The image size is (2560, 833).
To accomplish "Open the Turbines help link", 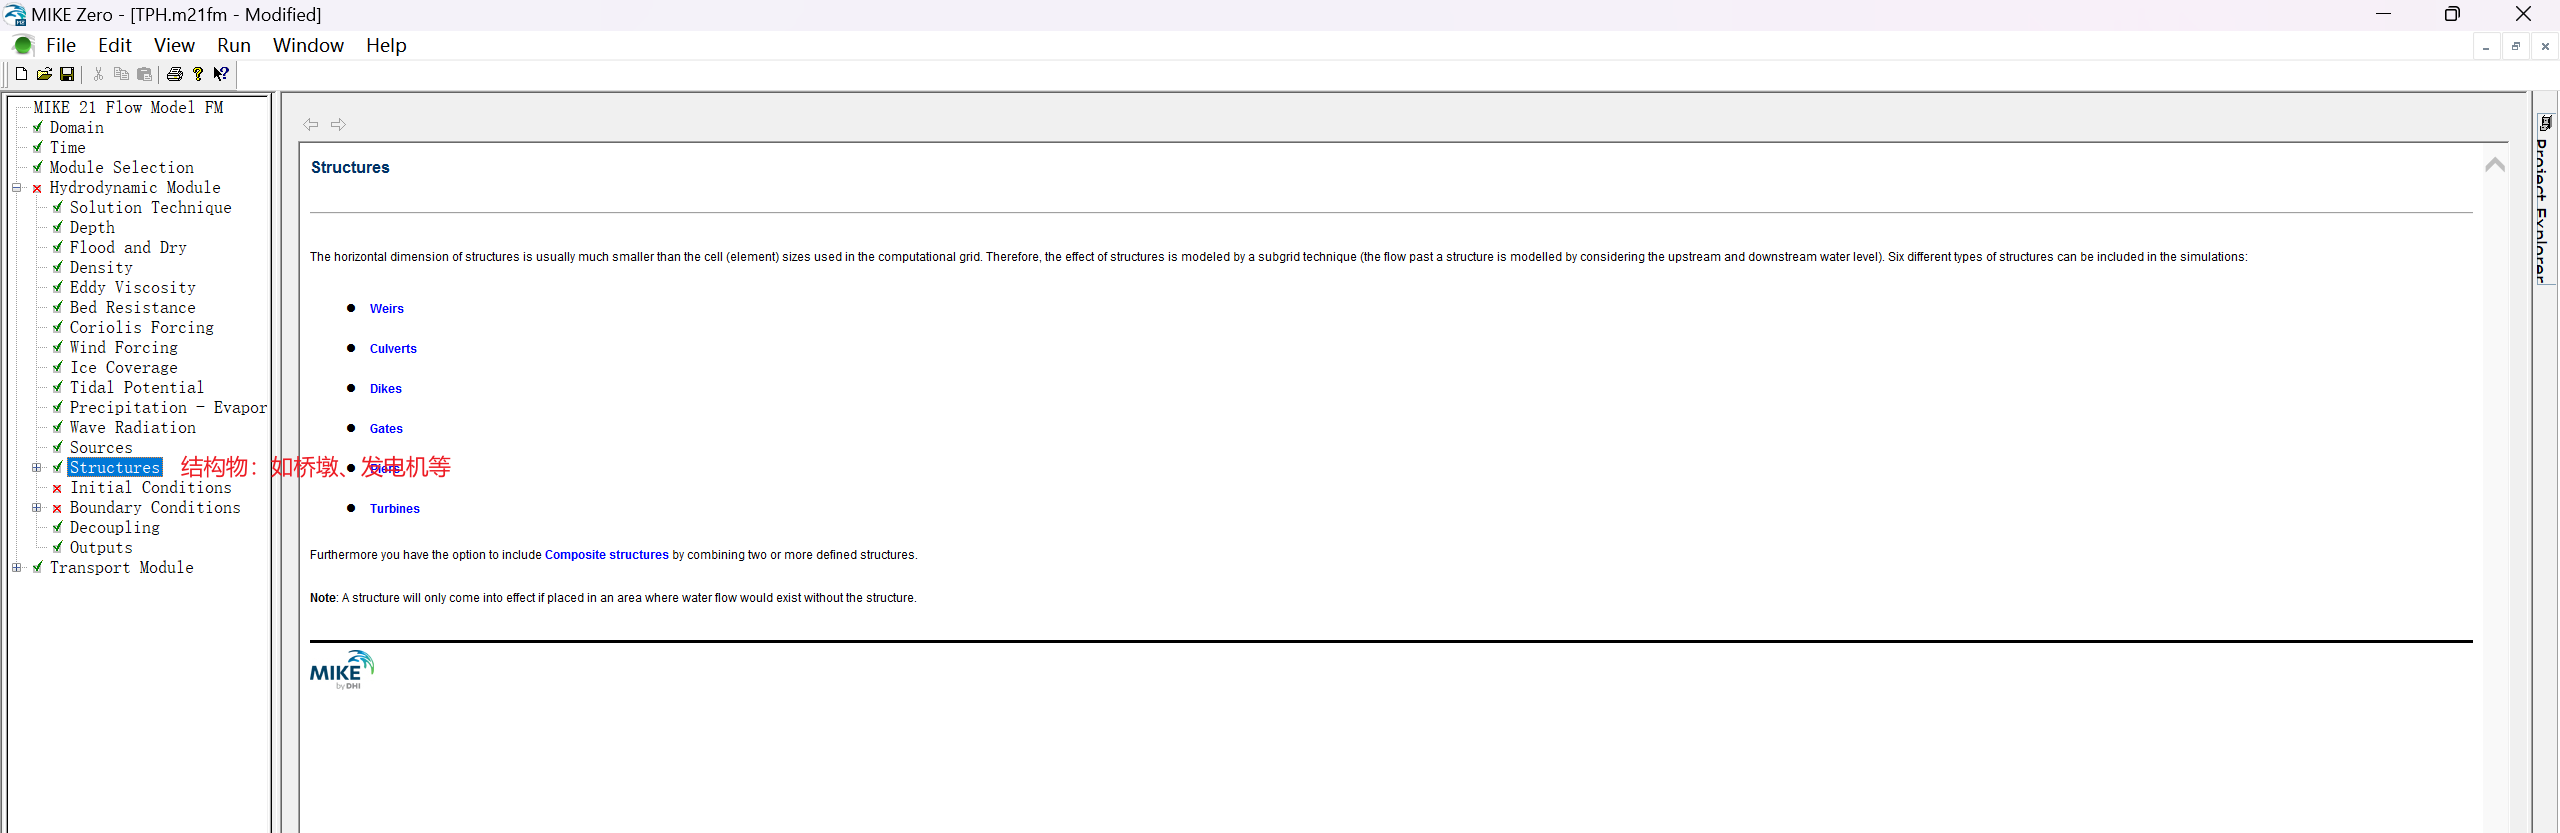I will coord(395,509).
